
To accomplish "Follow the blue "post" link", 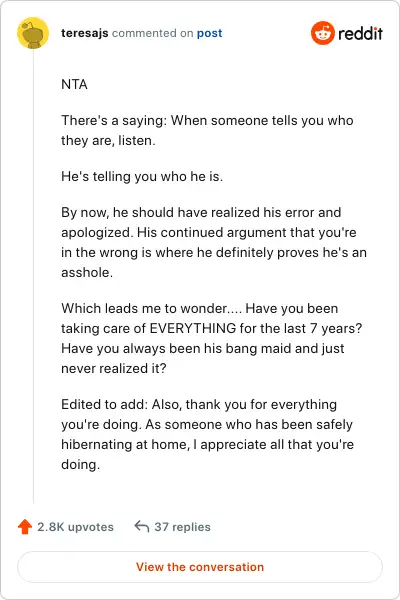I will [209, 33].
